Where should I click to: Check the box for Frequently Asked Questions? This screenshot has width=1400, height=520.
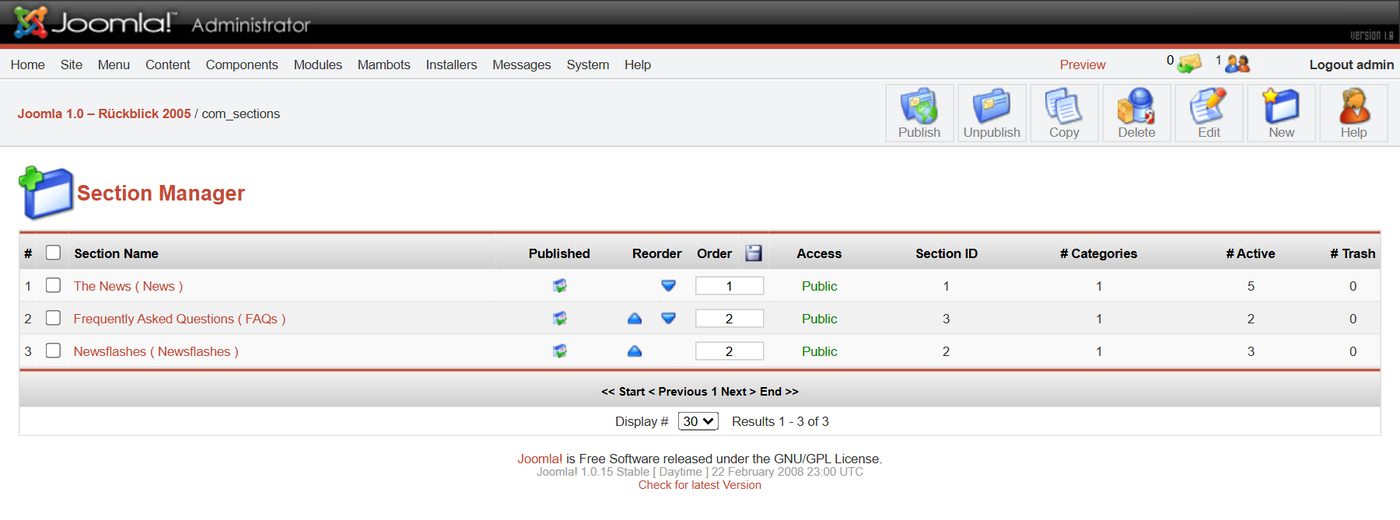click(54, 319)
